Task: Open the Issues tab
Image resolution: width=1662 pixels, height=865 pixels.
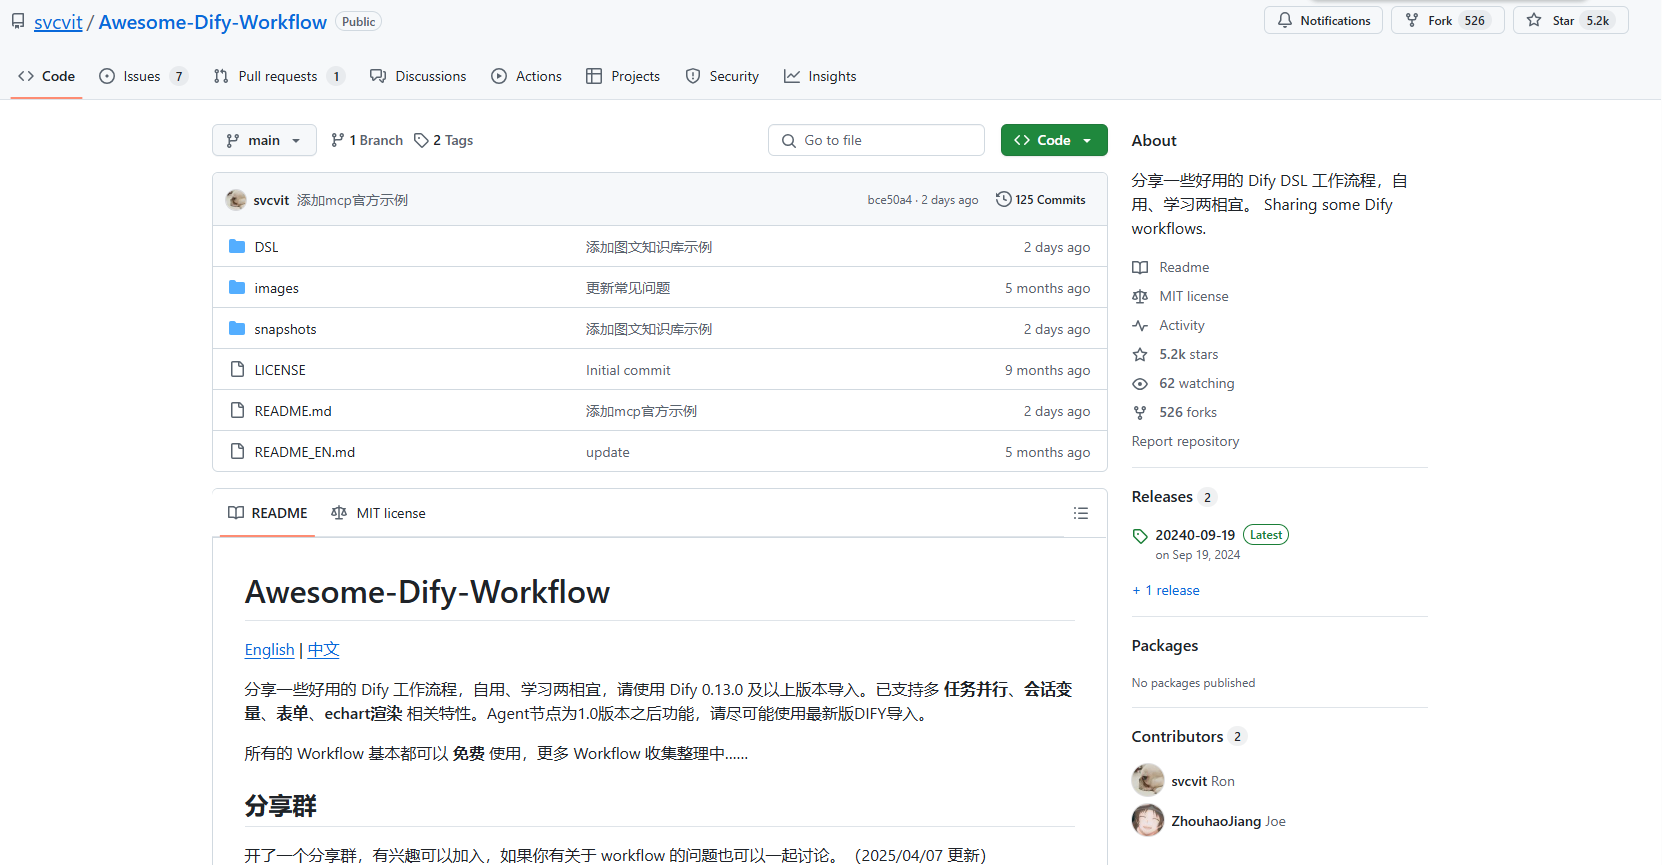Action: tap(143, 76)
